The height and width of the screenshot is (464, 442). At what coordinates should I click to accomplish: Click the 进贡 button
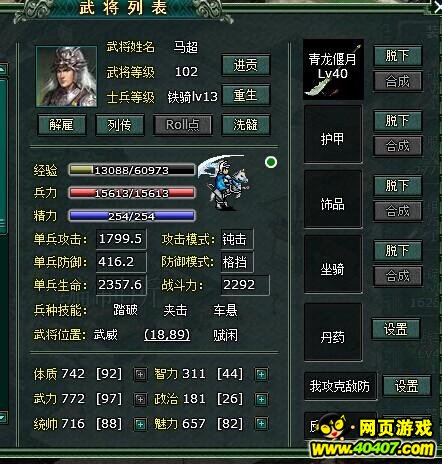246,65
